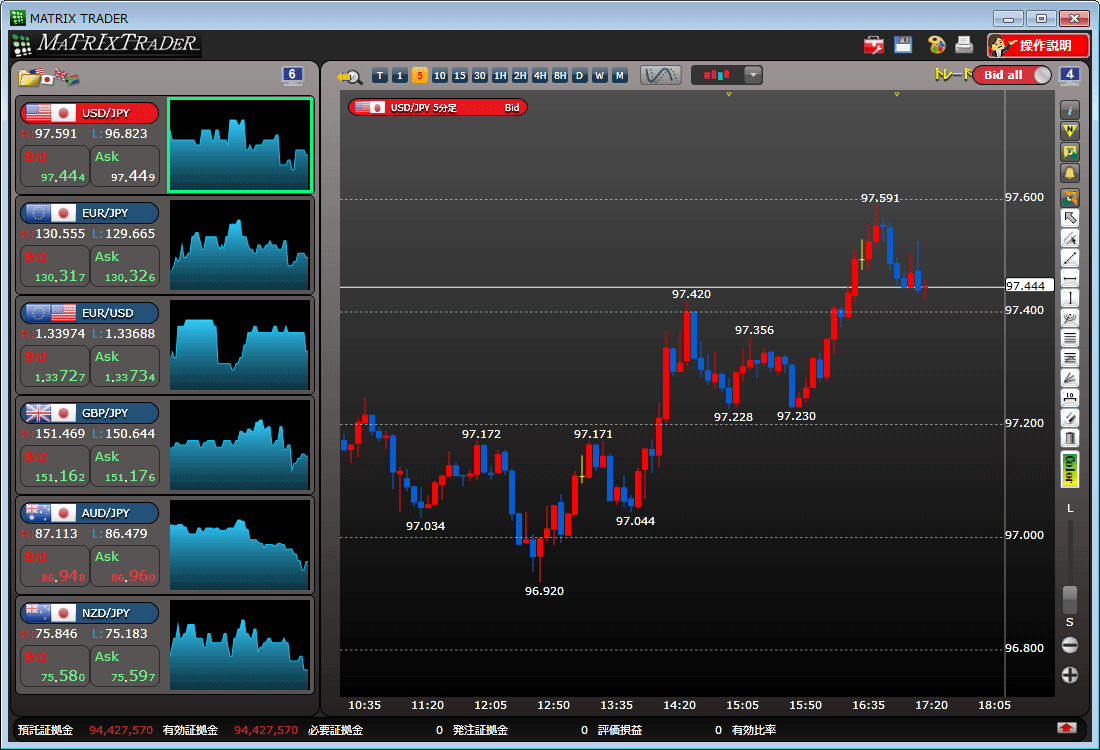The image size is (1100, 750).
Task: Click the USD/JPY pair label
Action: [x=90, y=113]
